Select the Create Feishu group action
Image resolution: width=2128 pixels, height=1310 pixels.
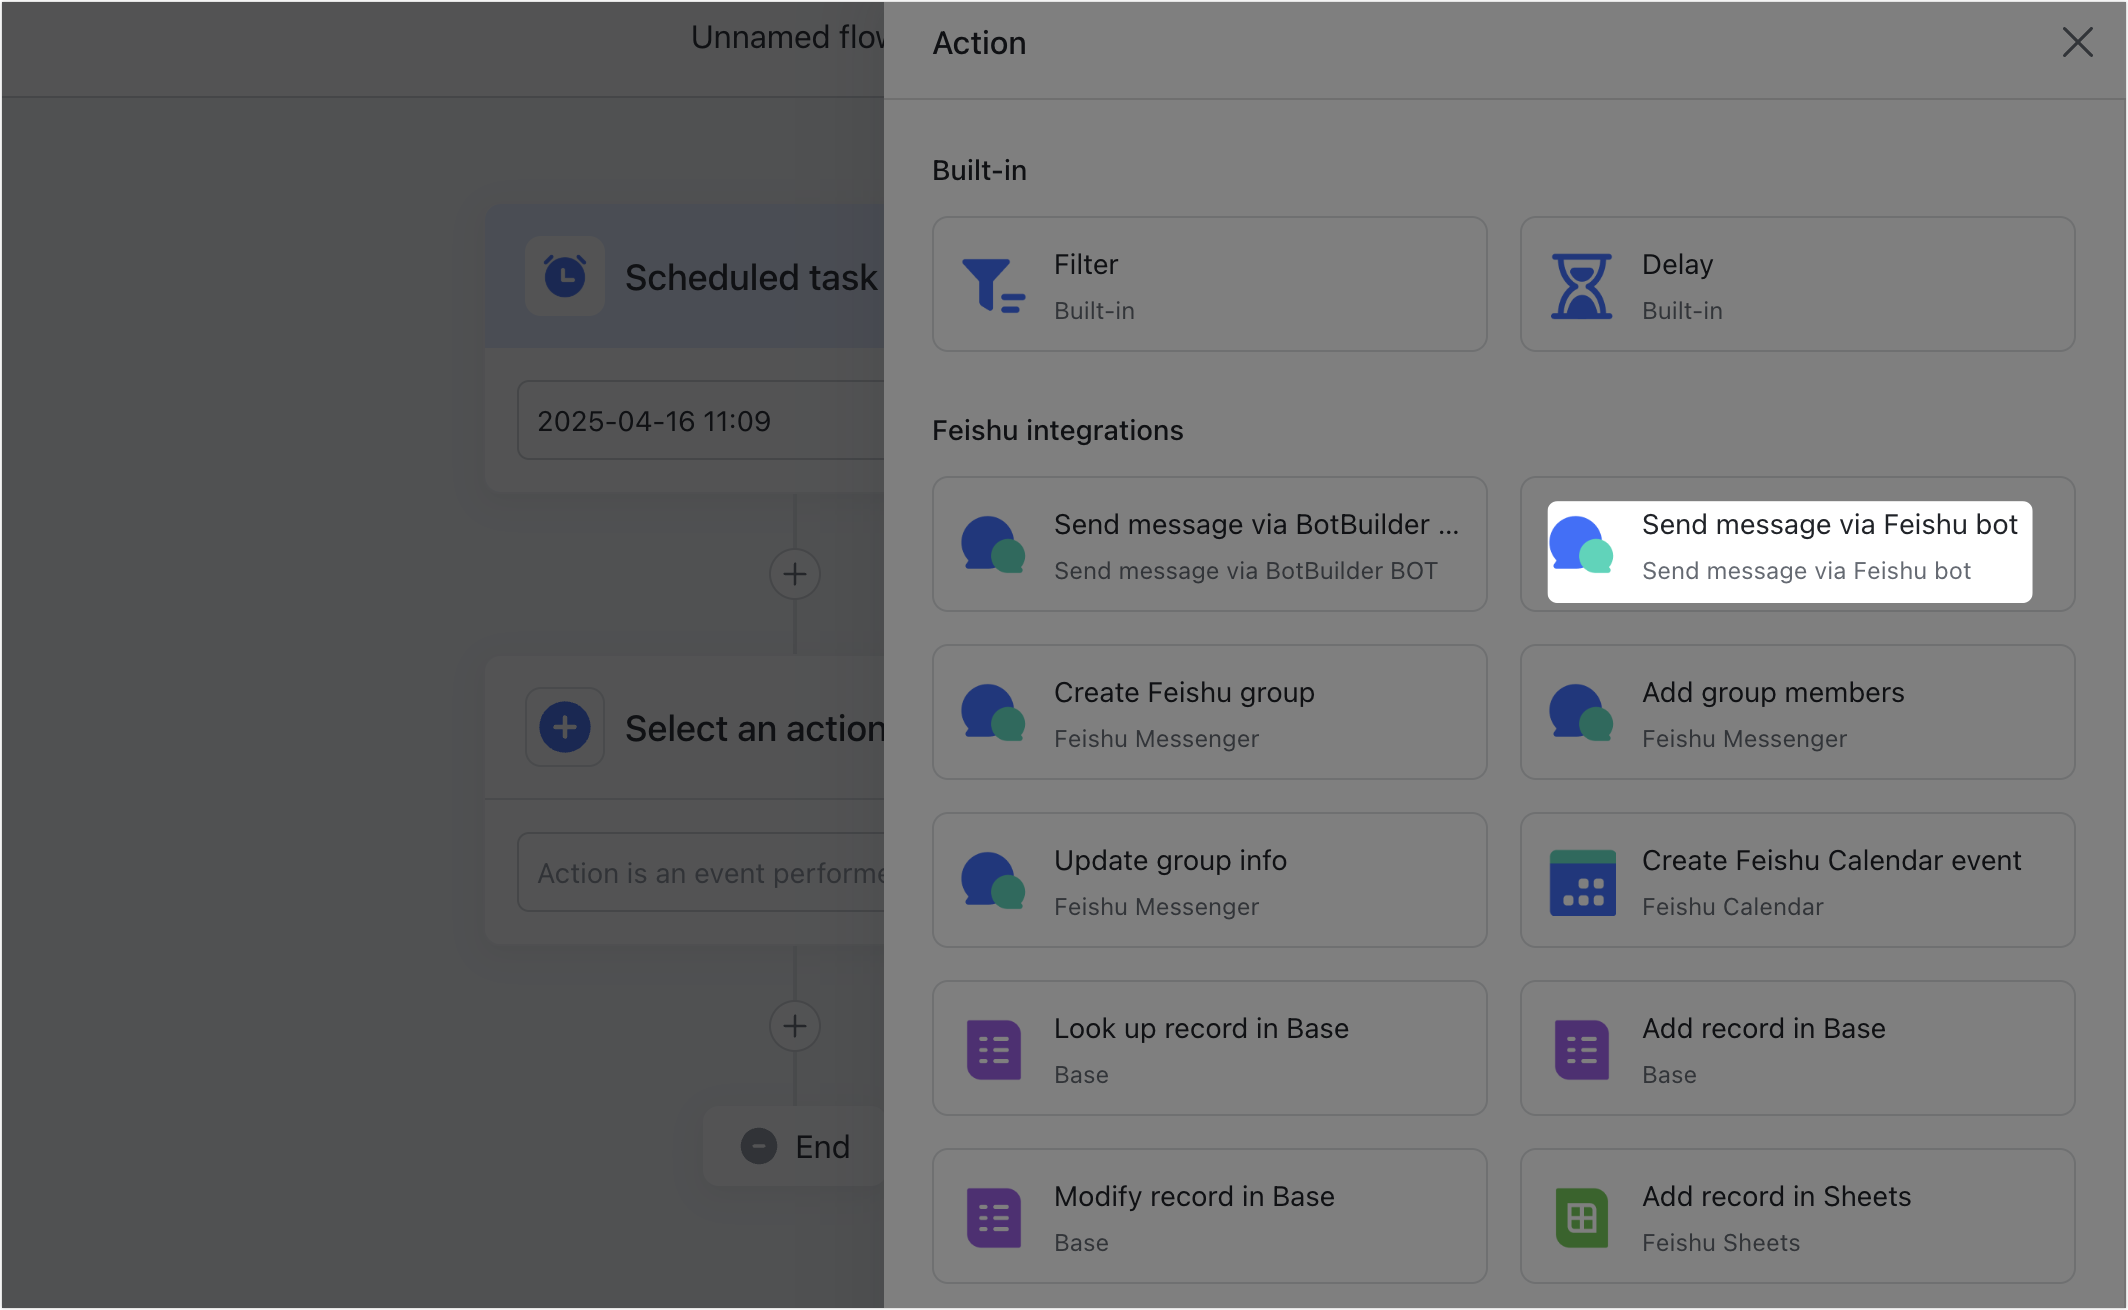tap(1209, 712)
